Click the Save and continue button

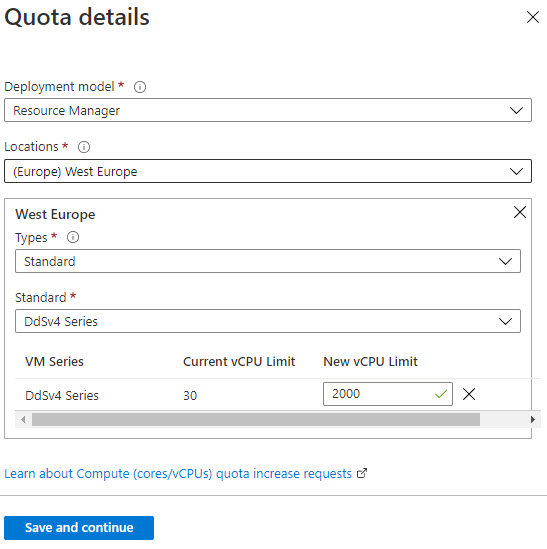(79, 528)
